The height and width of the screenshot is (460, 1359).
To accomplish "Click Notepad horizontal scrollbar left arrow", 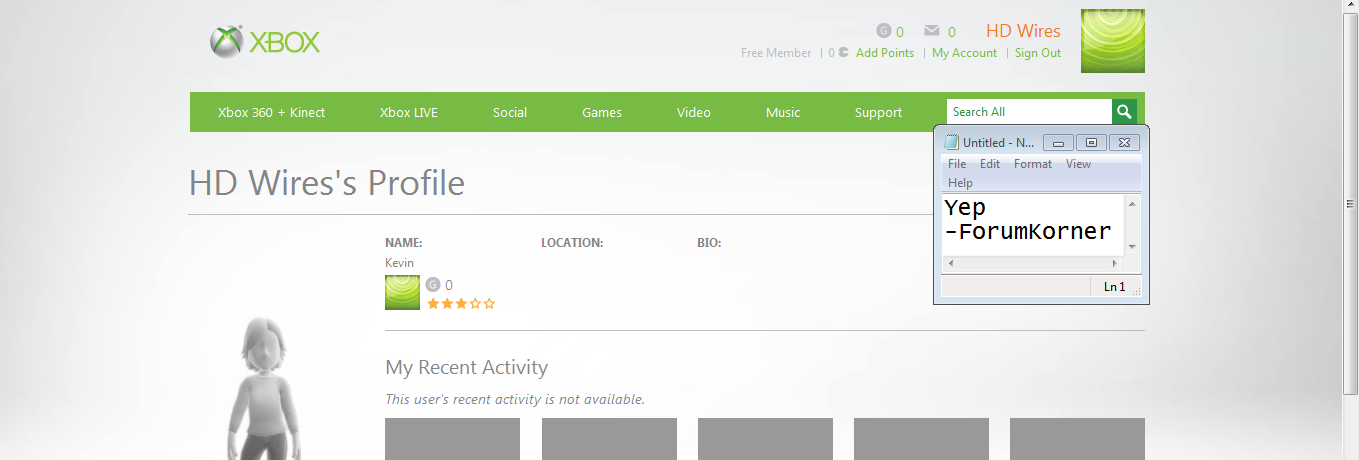I will (949, 263).
